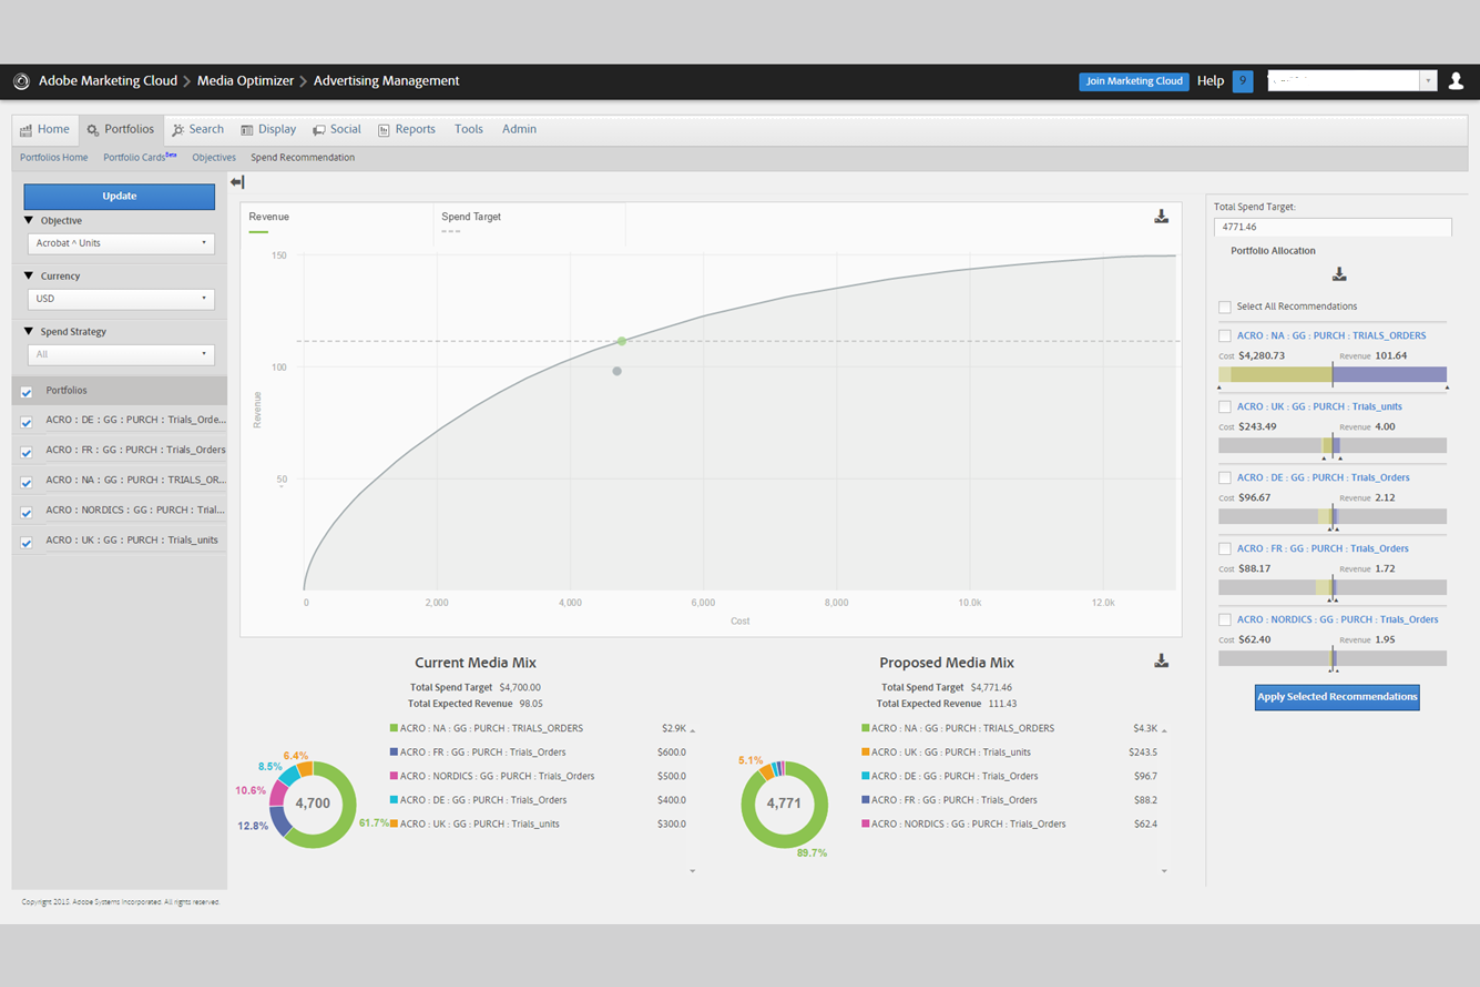Image resolution: width=1480 pixels, height=987 pixels.
Task: Open the Admin menu
Action: [519, 129]
